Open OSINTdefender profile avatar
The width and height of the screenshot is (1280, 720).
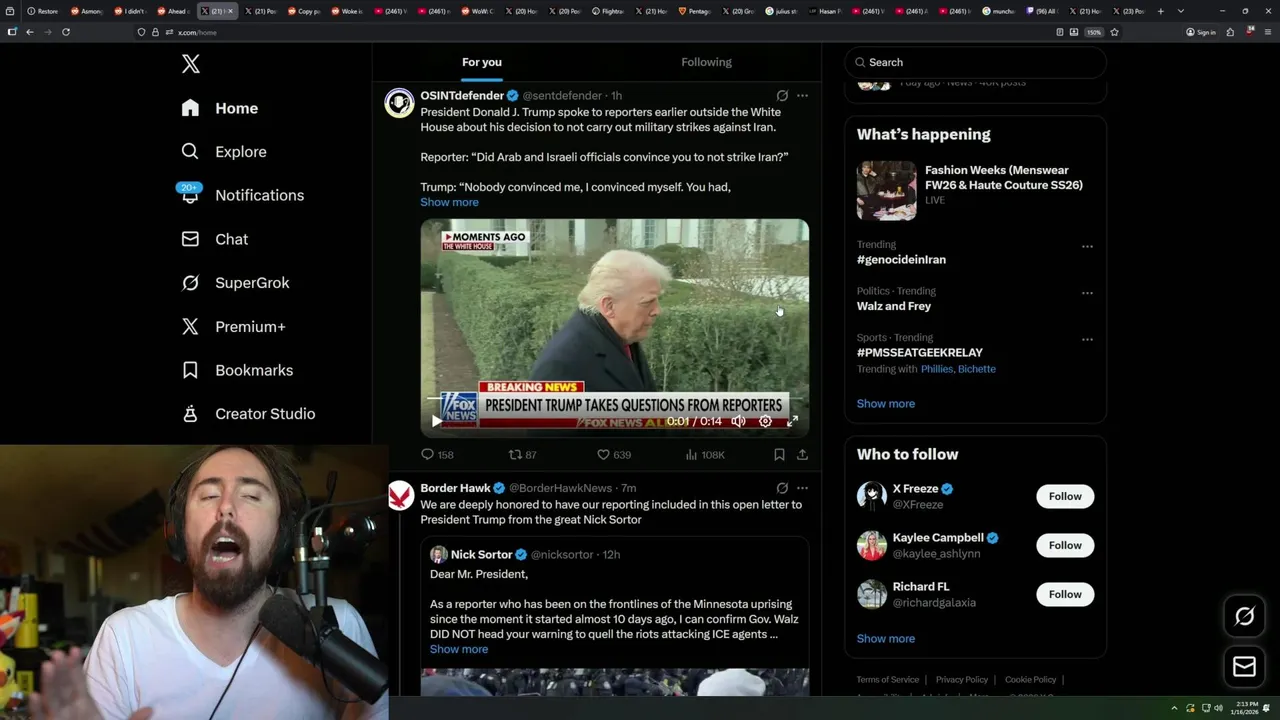click(400, 103)
